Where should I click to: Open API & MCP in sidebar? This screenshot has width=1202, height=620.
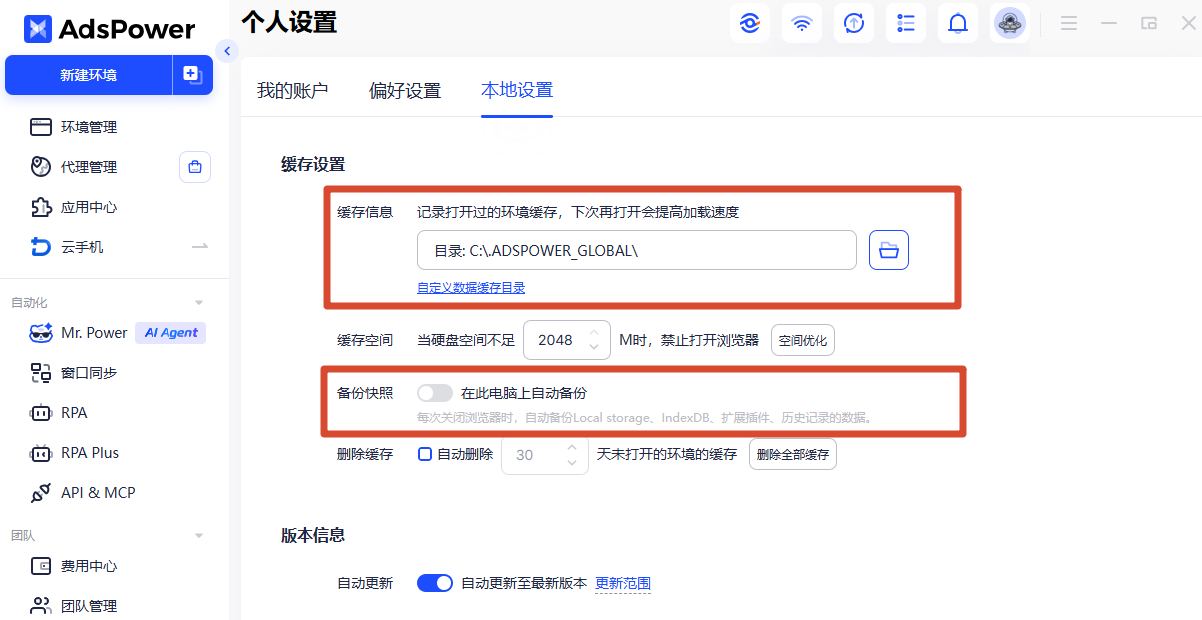(98, 493)
